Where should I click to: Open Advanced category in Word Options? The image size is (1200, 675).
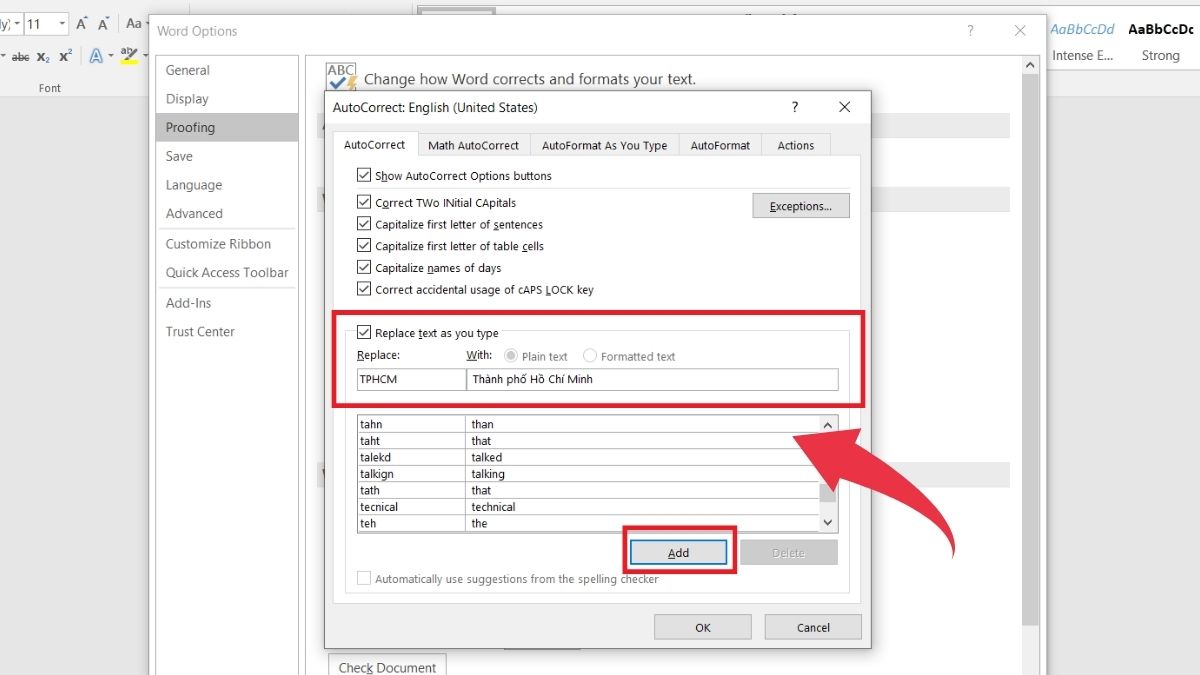[x=227, y=213]
